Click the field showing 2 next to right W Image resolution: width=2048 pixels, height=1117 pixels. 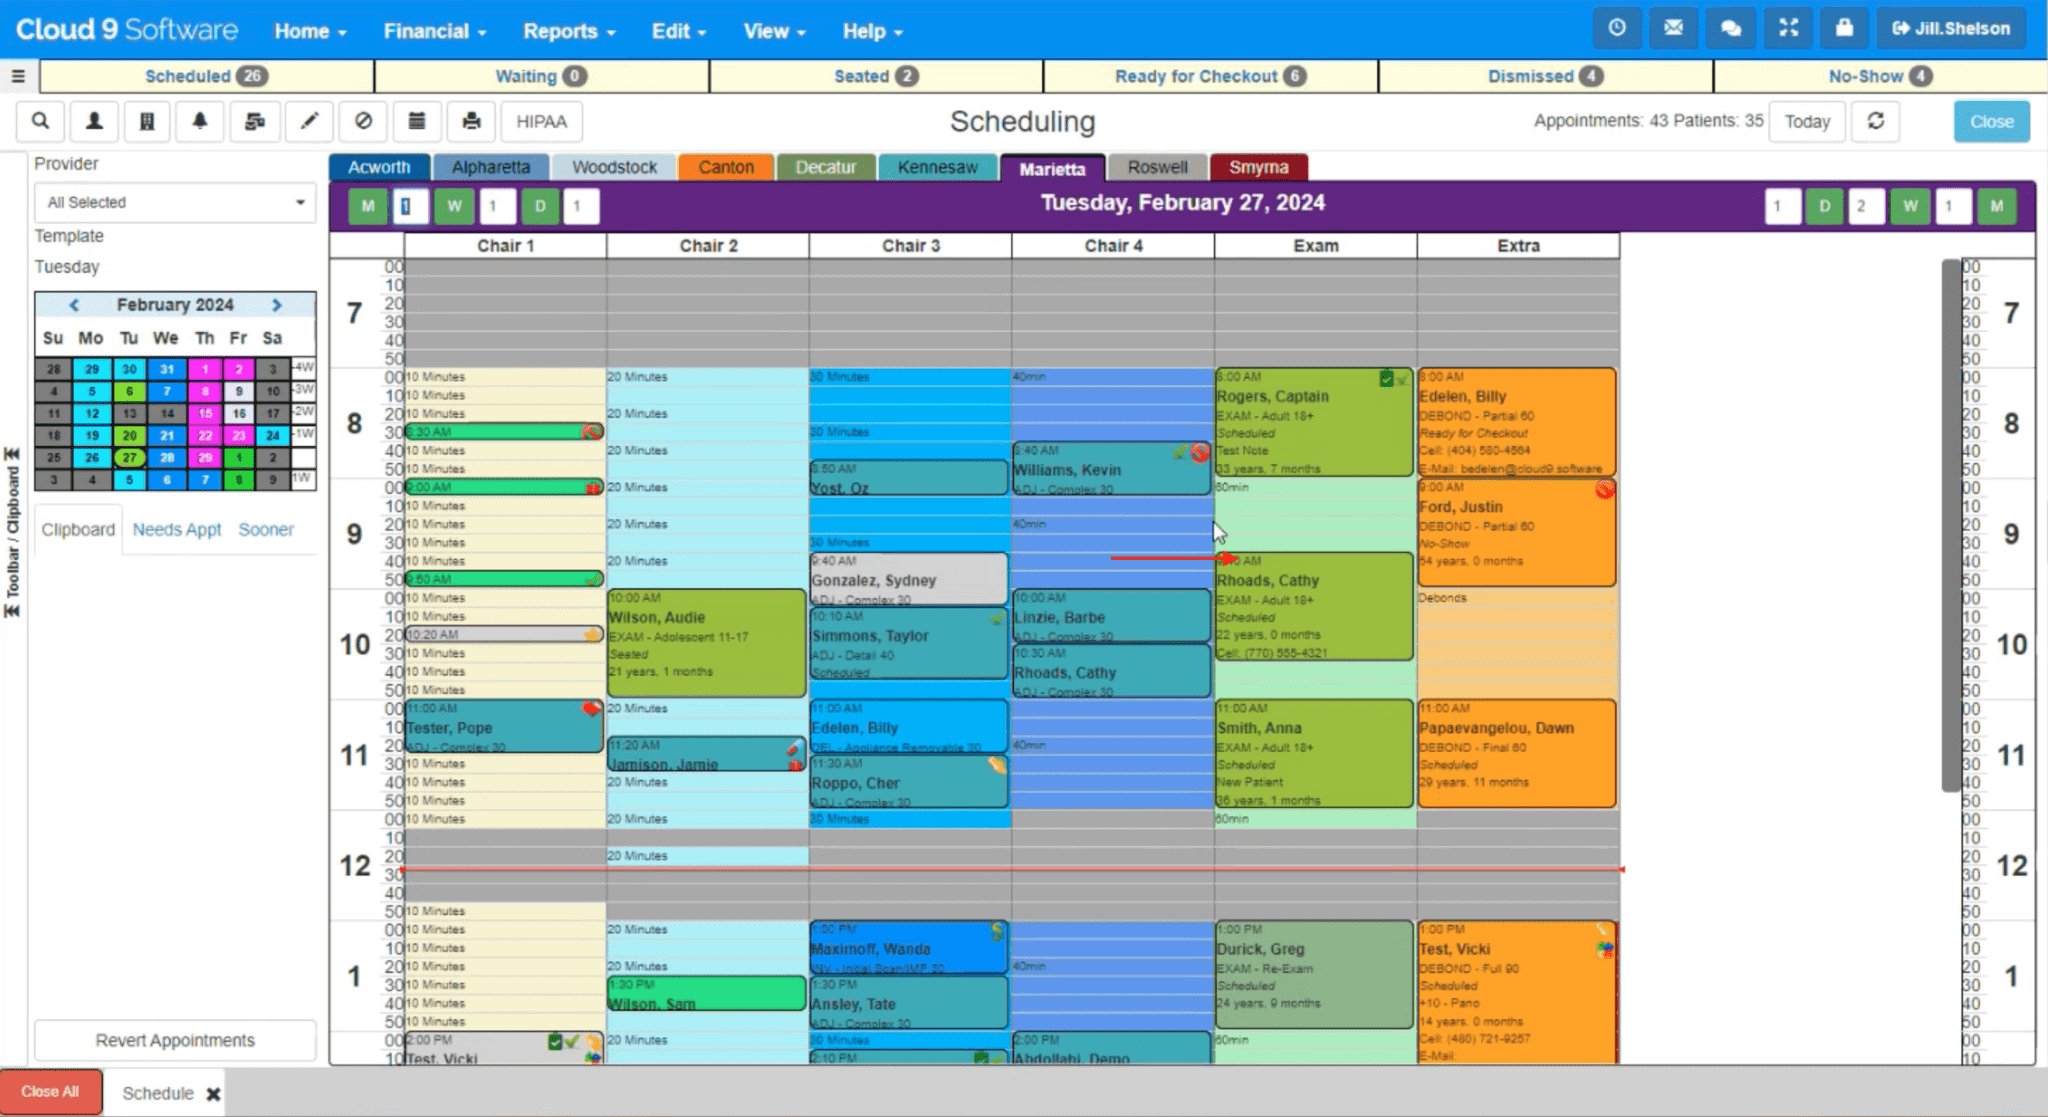1866,206
